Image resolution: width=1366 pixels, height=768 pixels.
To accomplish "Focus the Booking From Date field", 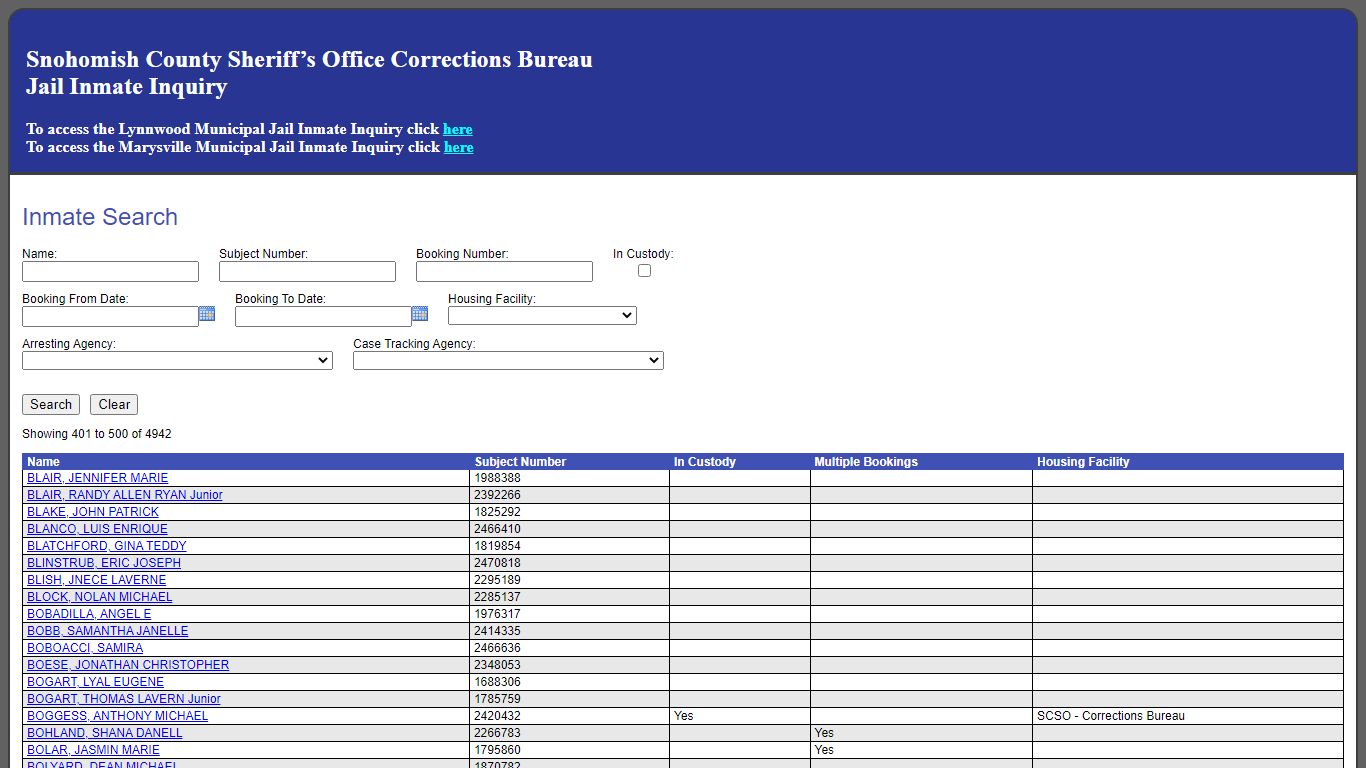I will tap(110, 317).
